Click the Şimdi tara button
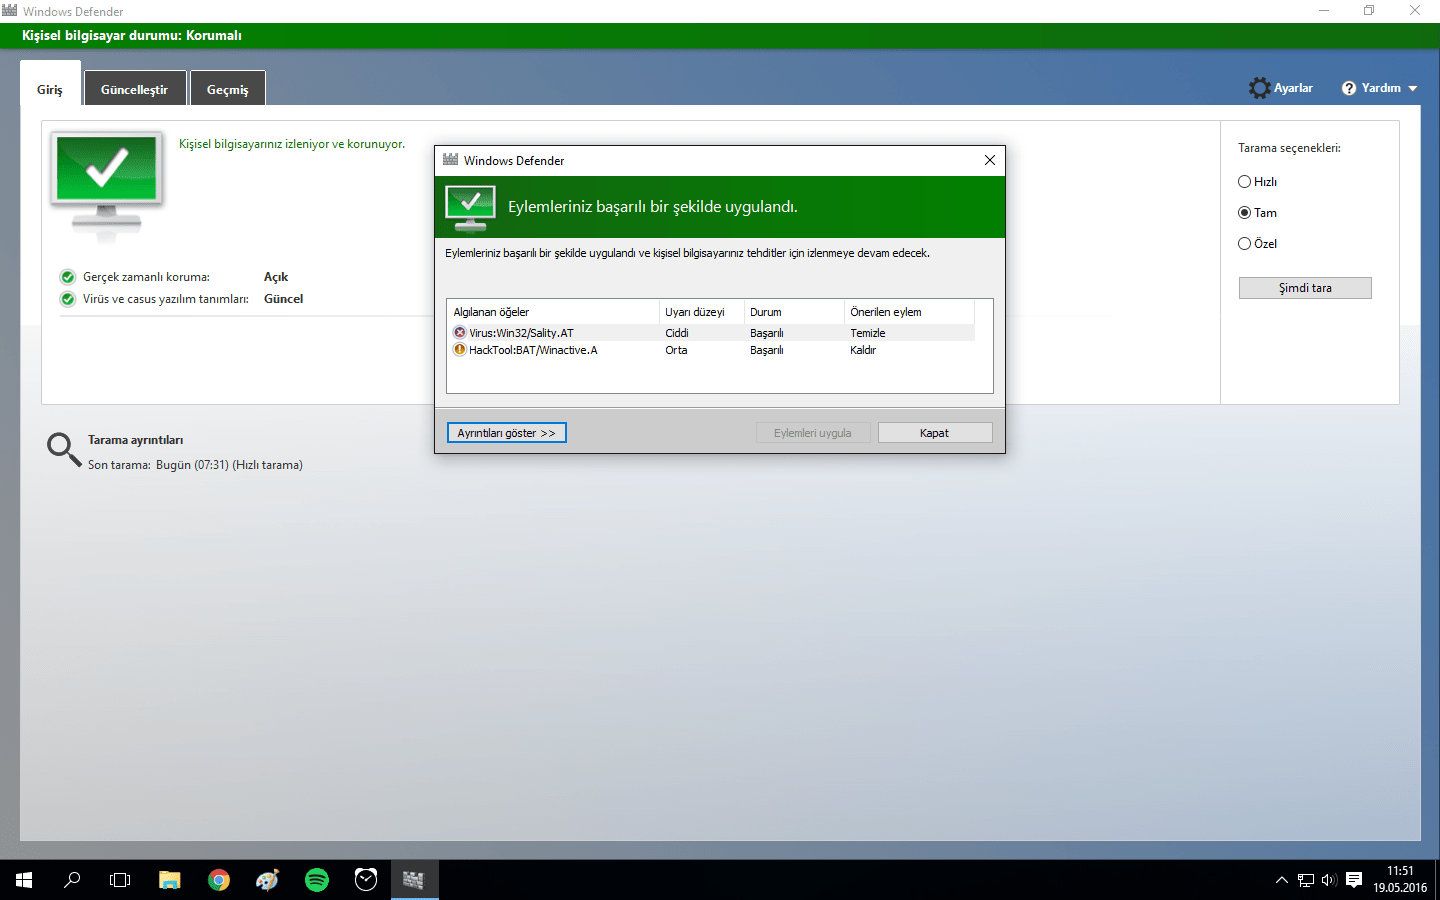The height and width of the screenshot is (900, 1440). click(1305, 288)
